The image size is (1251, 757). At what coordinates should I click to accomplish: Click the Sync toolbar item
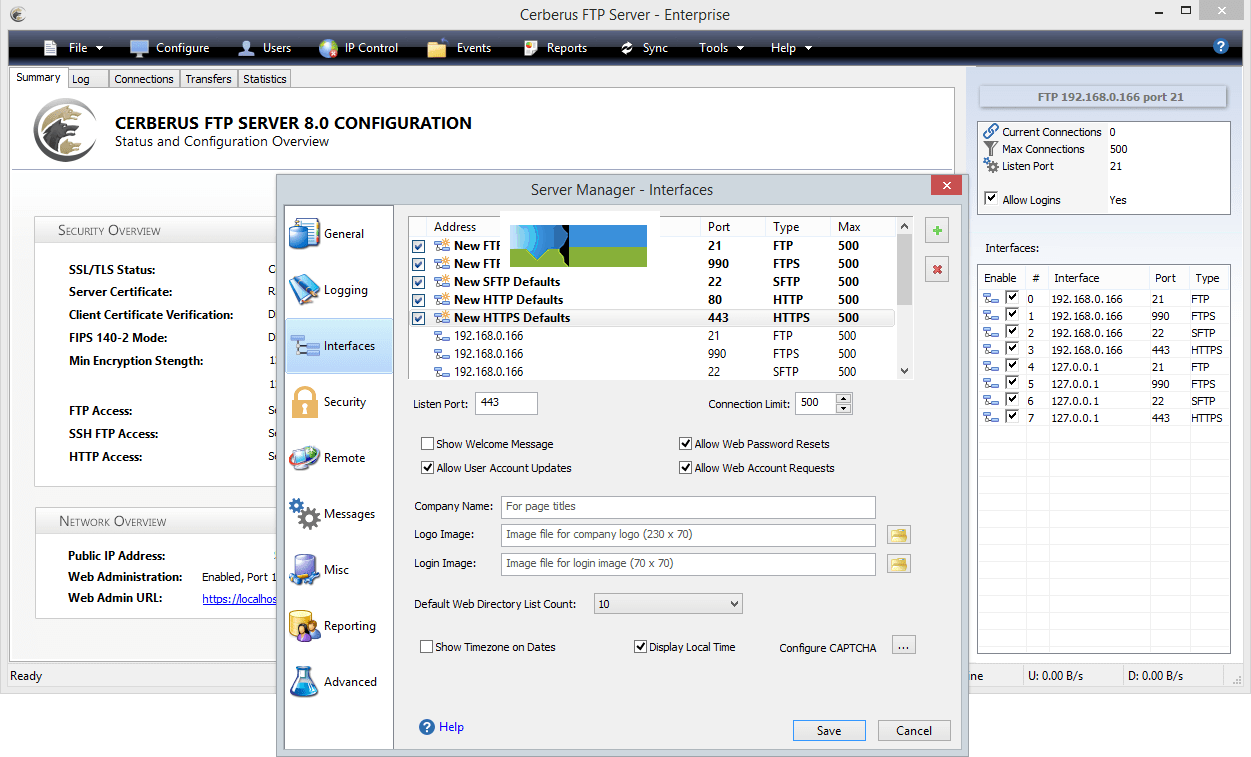pyautogui.click(x=643, y=48)
